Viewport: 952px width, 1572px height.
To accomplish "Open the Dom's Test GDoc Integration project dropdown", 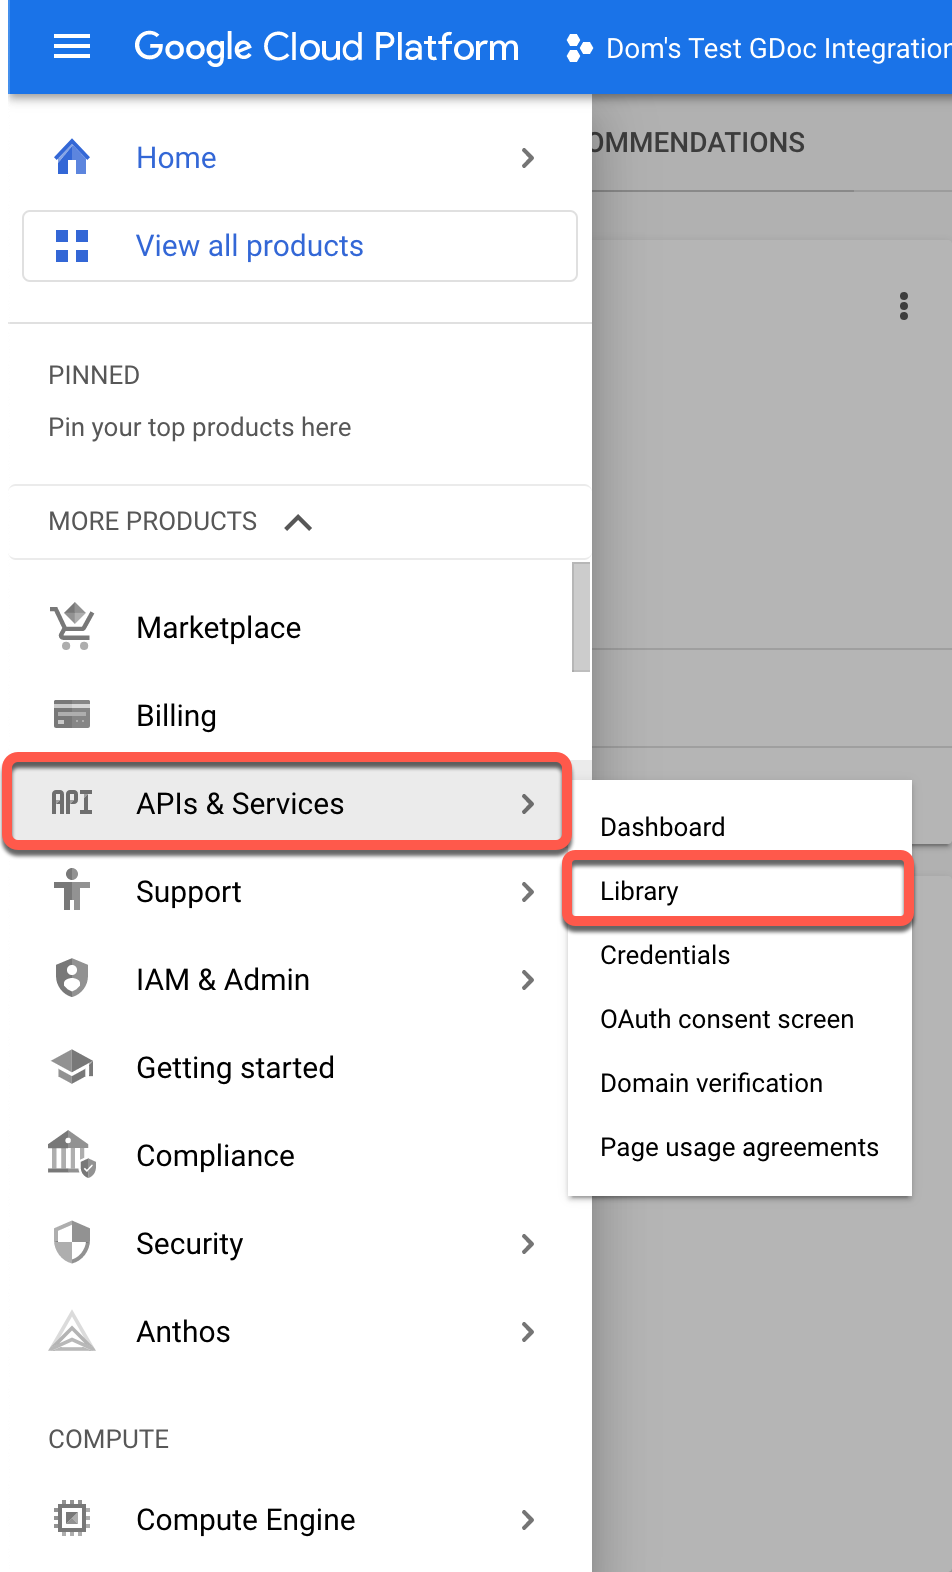I will (759, 48).
